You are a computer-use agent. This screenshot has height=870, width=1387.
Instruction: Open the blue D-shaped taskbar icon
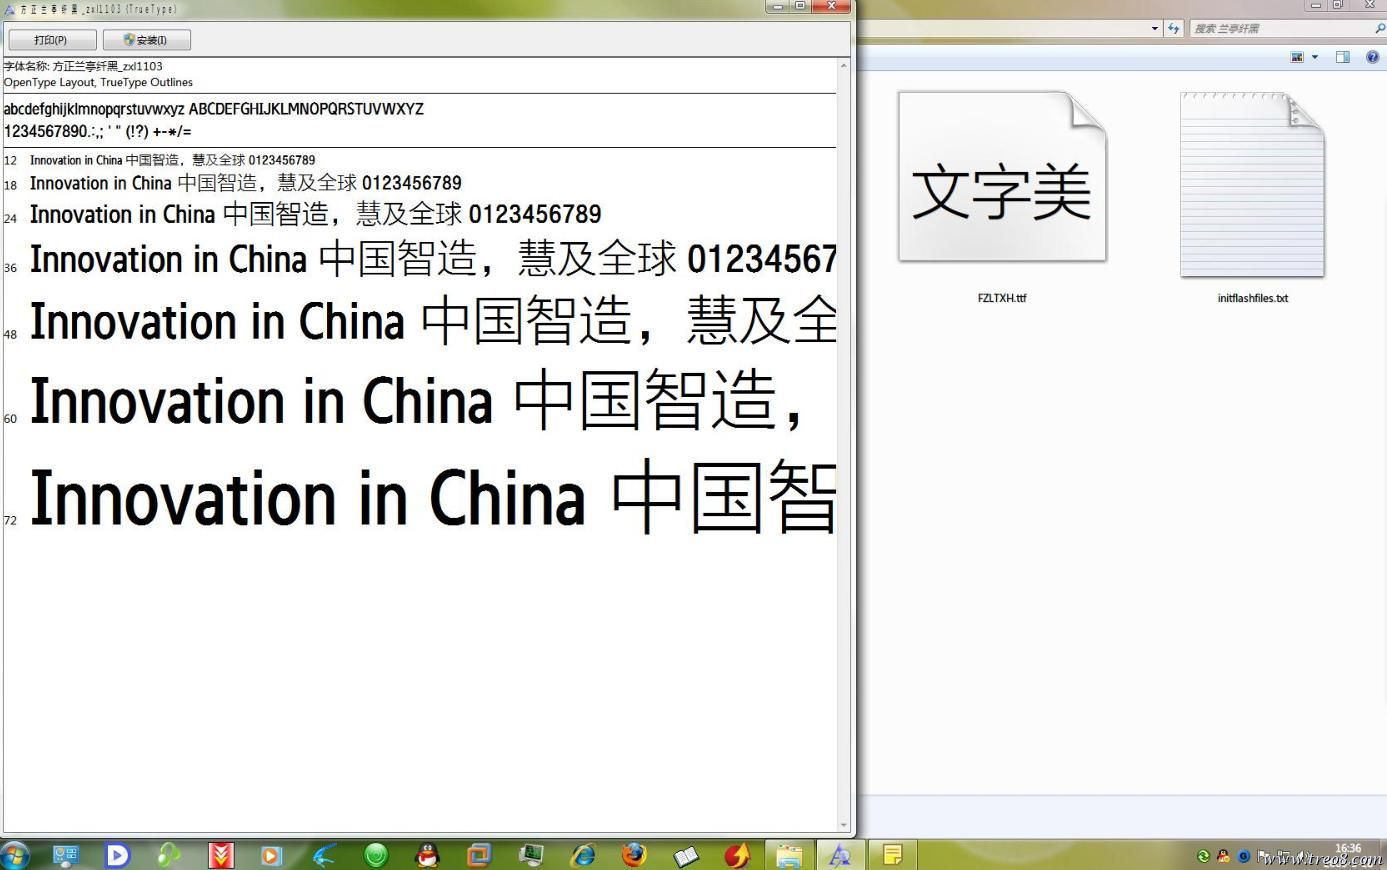(117, 855)
